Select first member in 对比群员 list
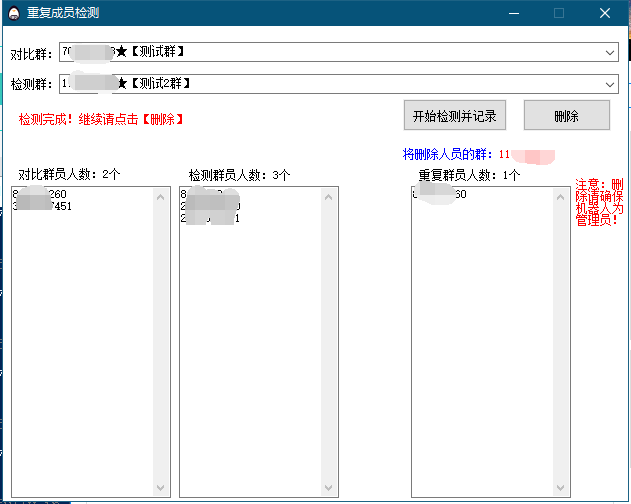This screenshot has width=631, height=504. pyautogui.click(x=42, y=195)
